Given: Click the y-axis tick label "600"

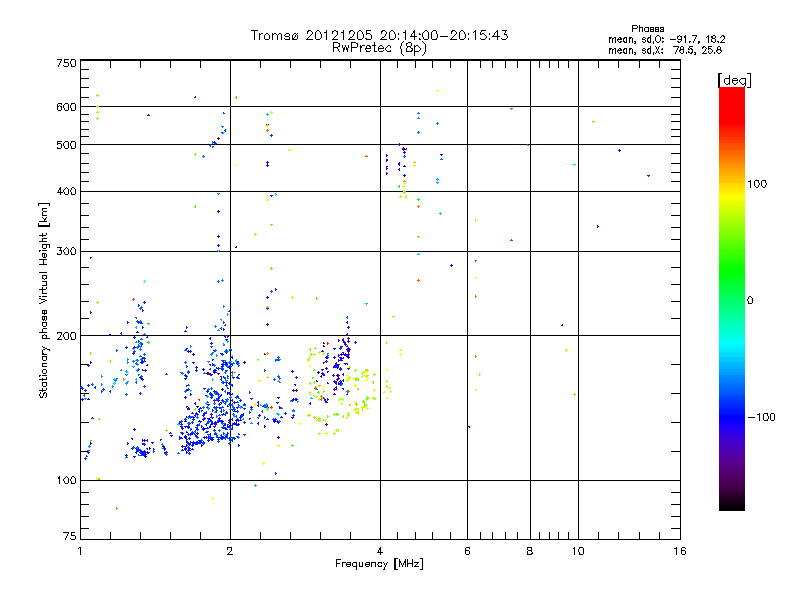Looking at the screenshot, I should coord(66,107).
